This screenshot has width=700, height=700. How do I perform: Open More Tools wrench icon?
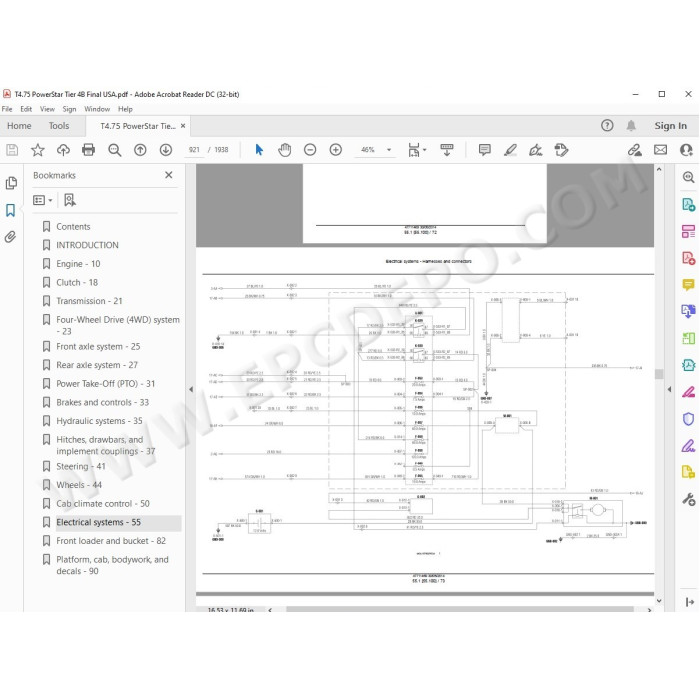pos(688,499)
